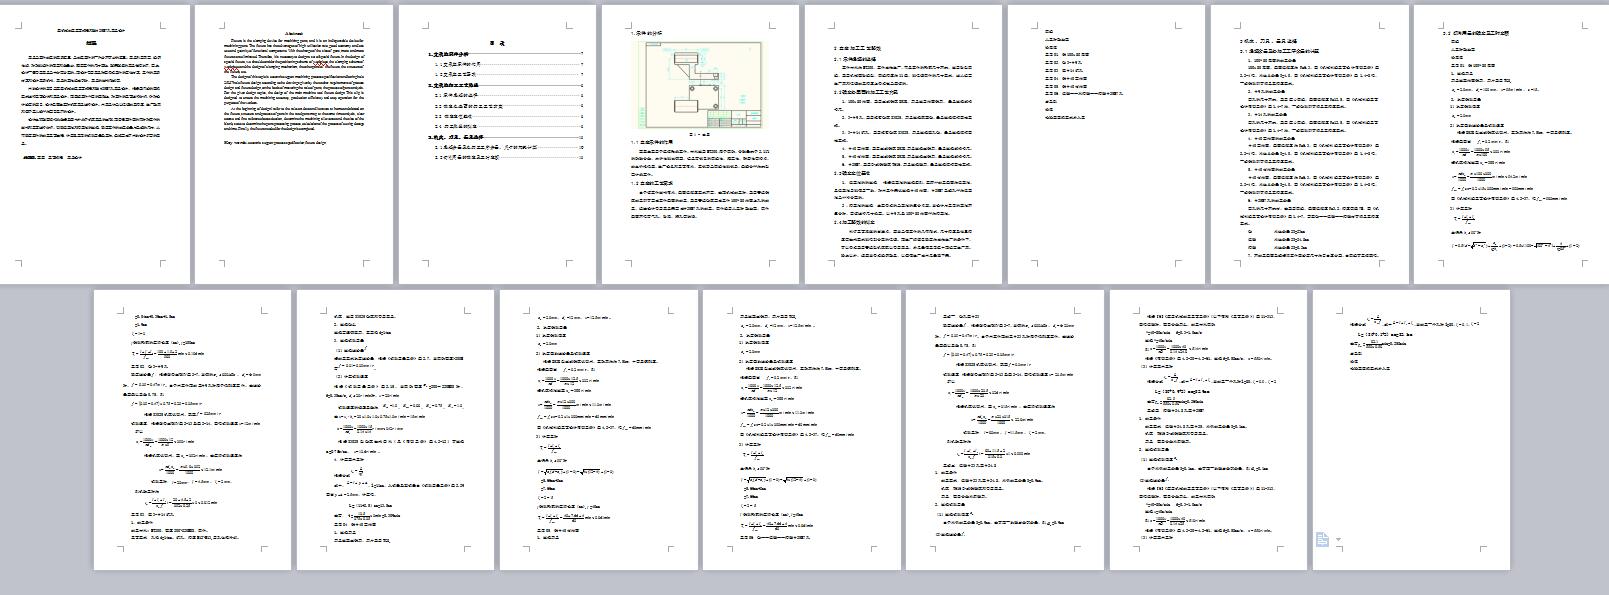
Task: Select the "Abstract" heading on the English abstract page
Action: click(293, 33)
